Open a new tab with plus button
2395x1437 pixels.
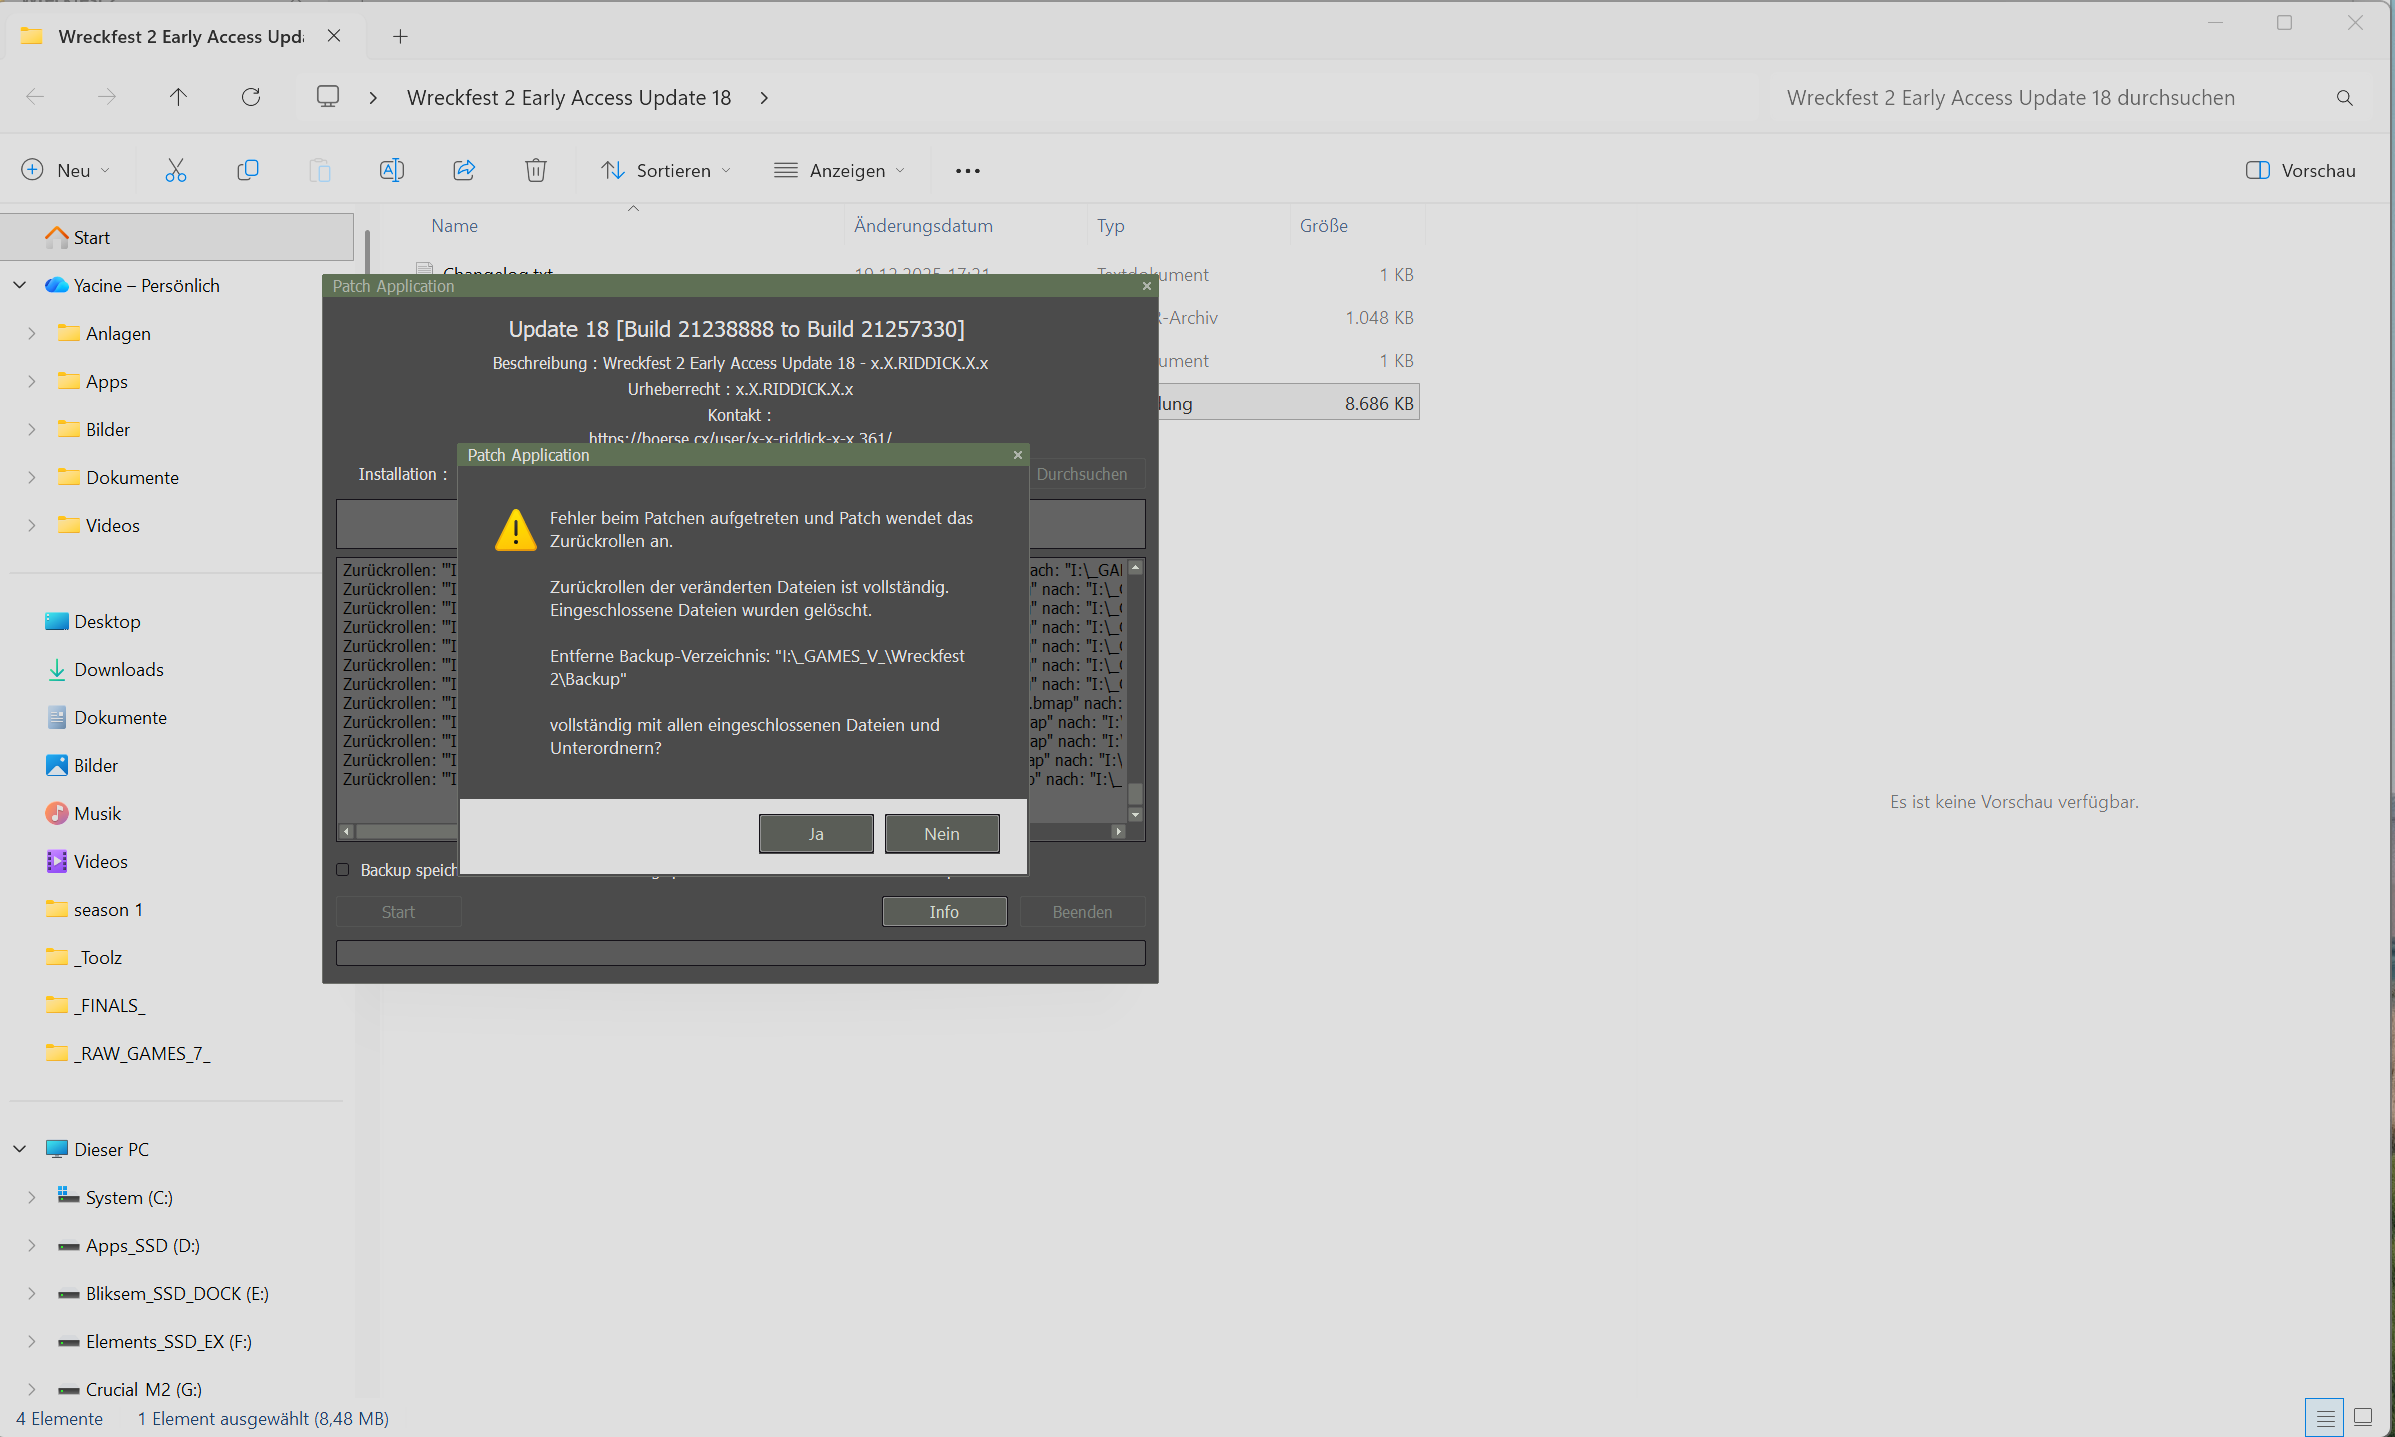(x=400, y=37)
